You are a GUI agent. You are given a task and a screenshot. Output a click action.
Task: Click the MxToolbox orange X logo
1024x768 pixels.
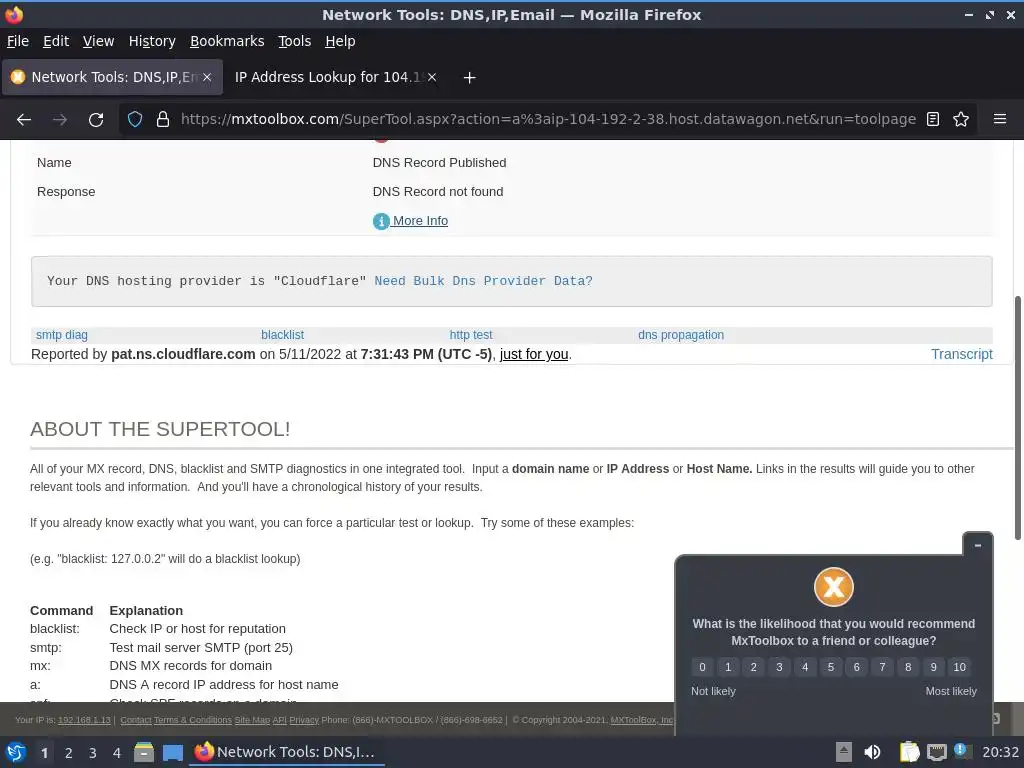834,586
